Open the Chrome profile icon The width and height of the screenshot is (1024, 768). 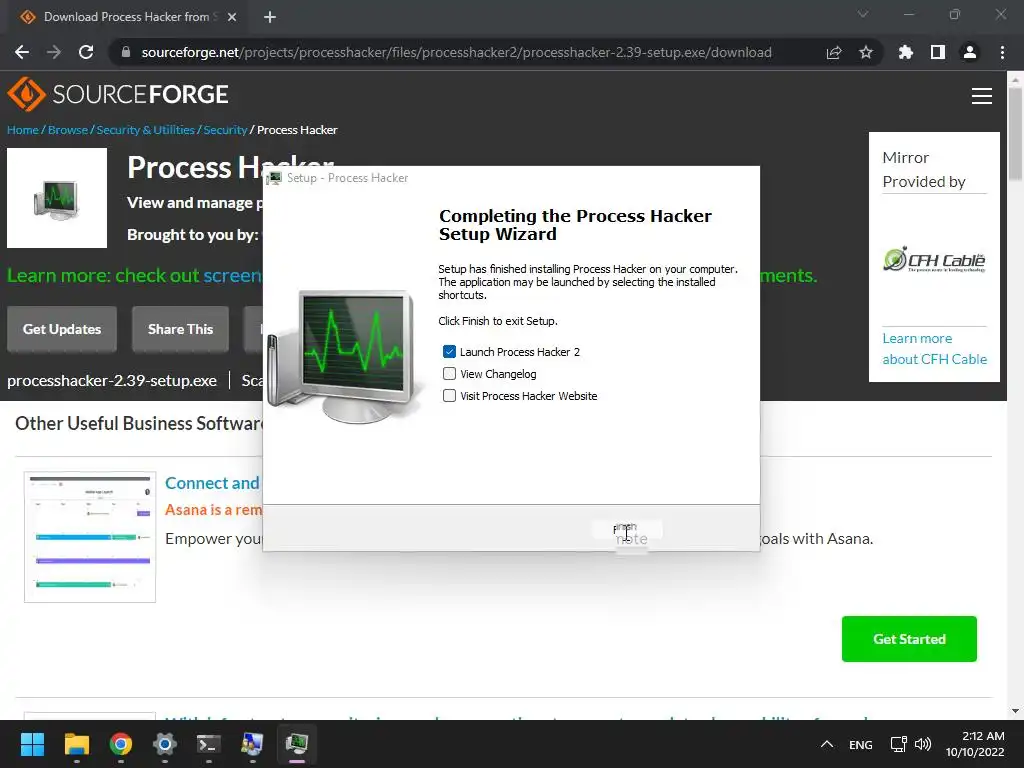(x=970, y=52)
